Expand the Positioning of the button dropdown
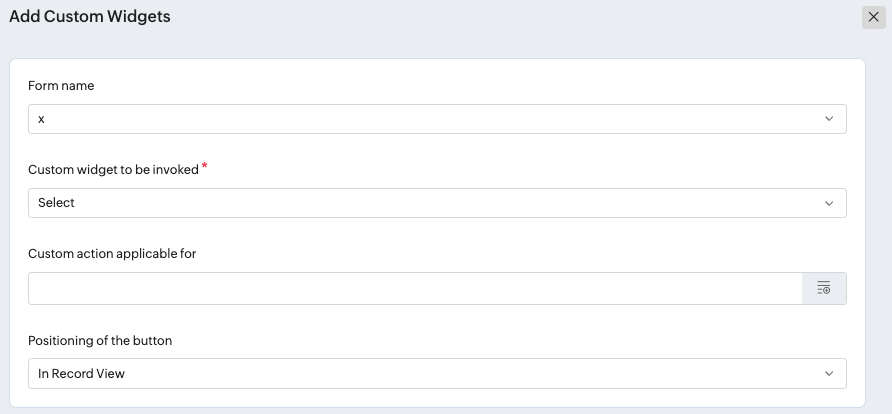This screenshot has height=414, width=892. point(437,374)
